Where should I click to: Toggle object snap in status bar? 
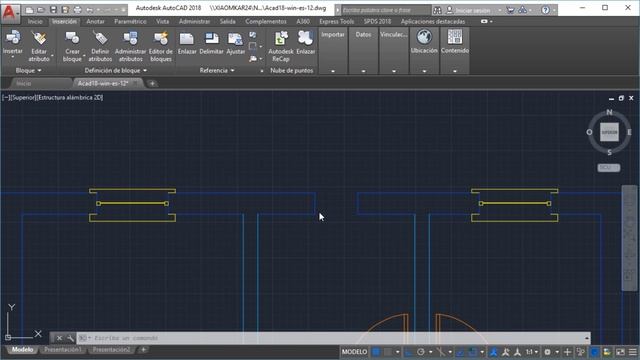(473, 352)
